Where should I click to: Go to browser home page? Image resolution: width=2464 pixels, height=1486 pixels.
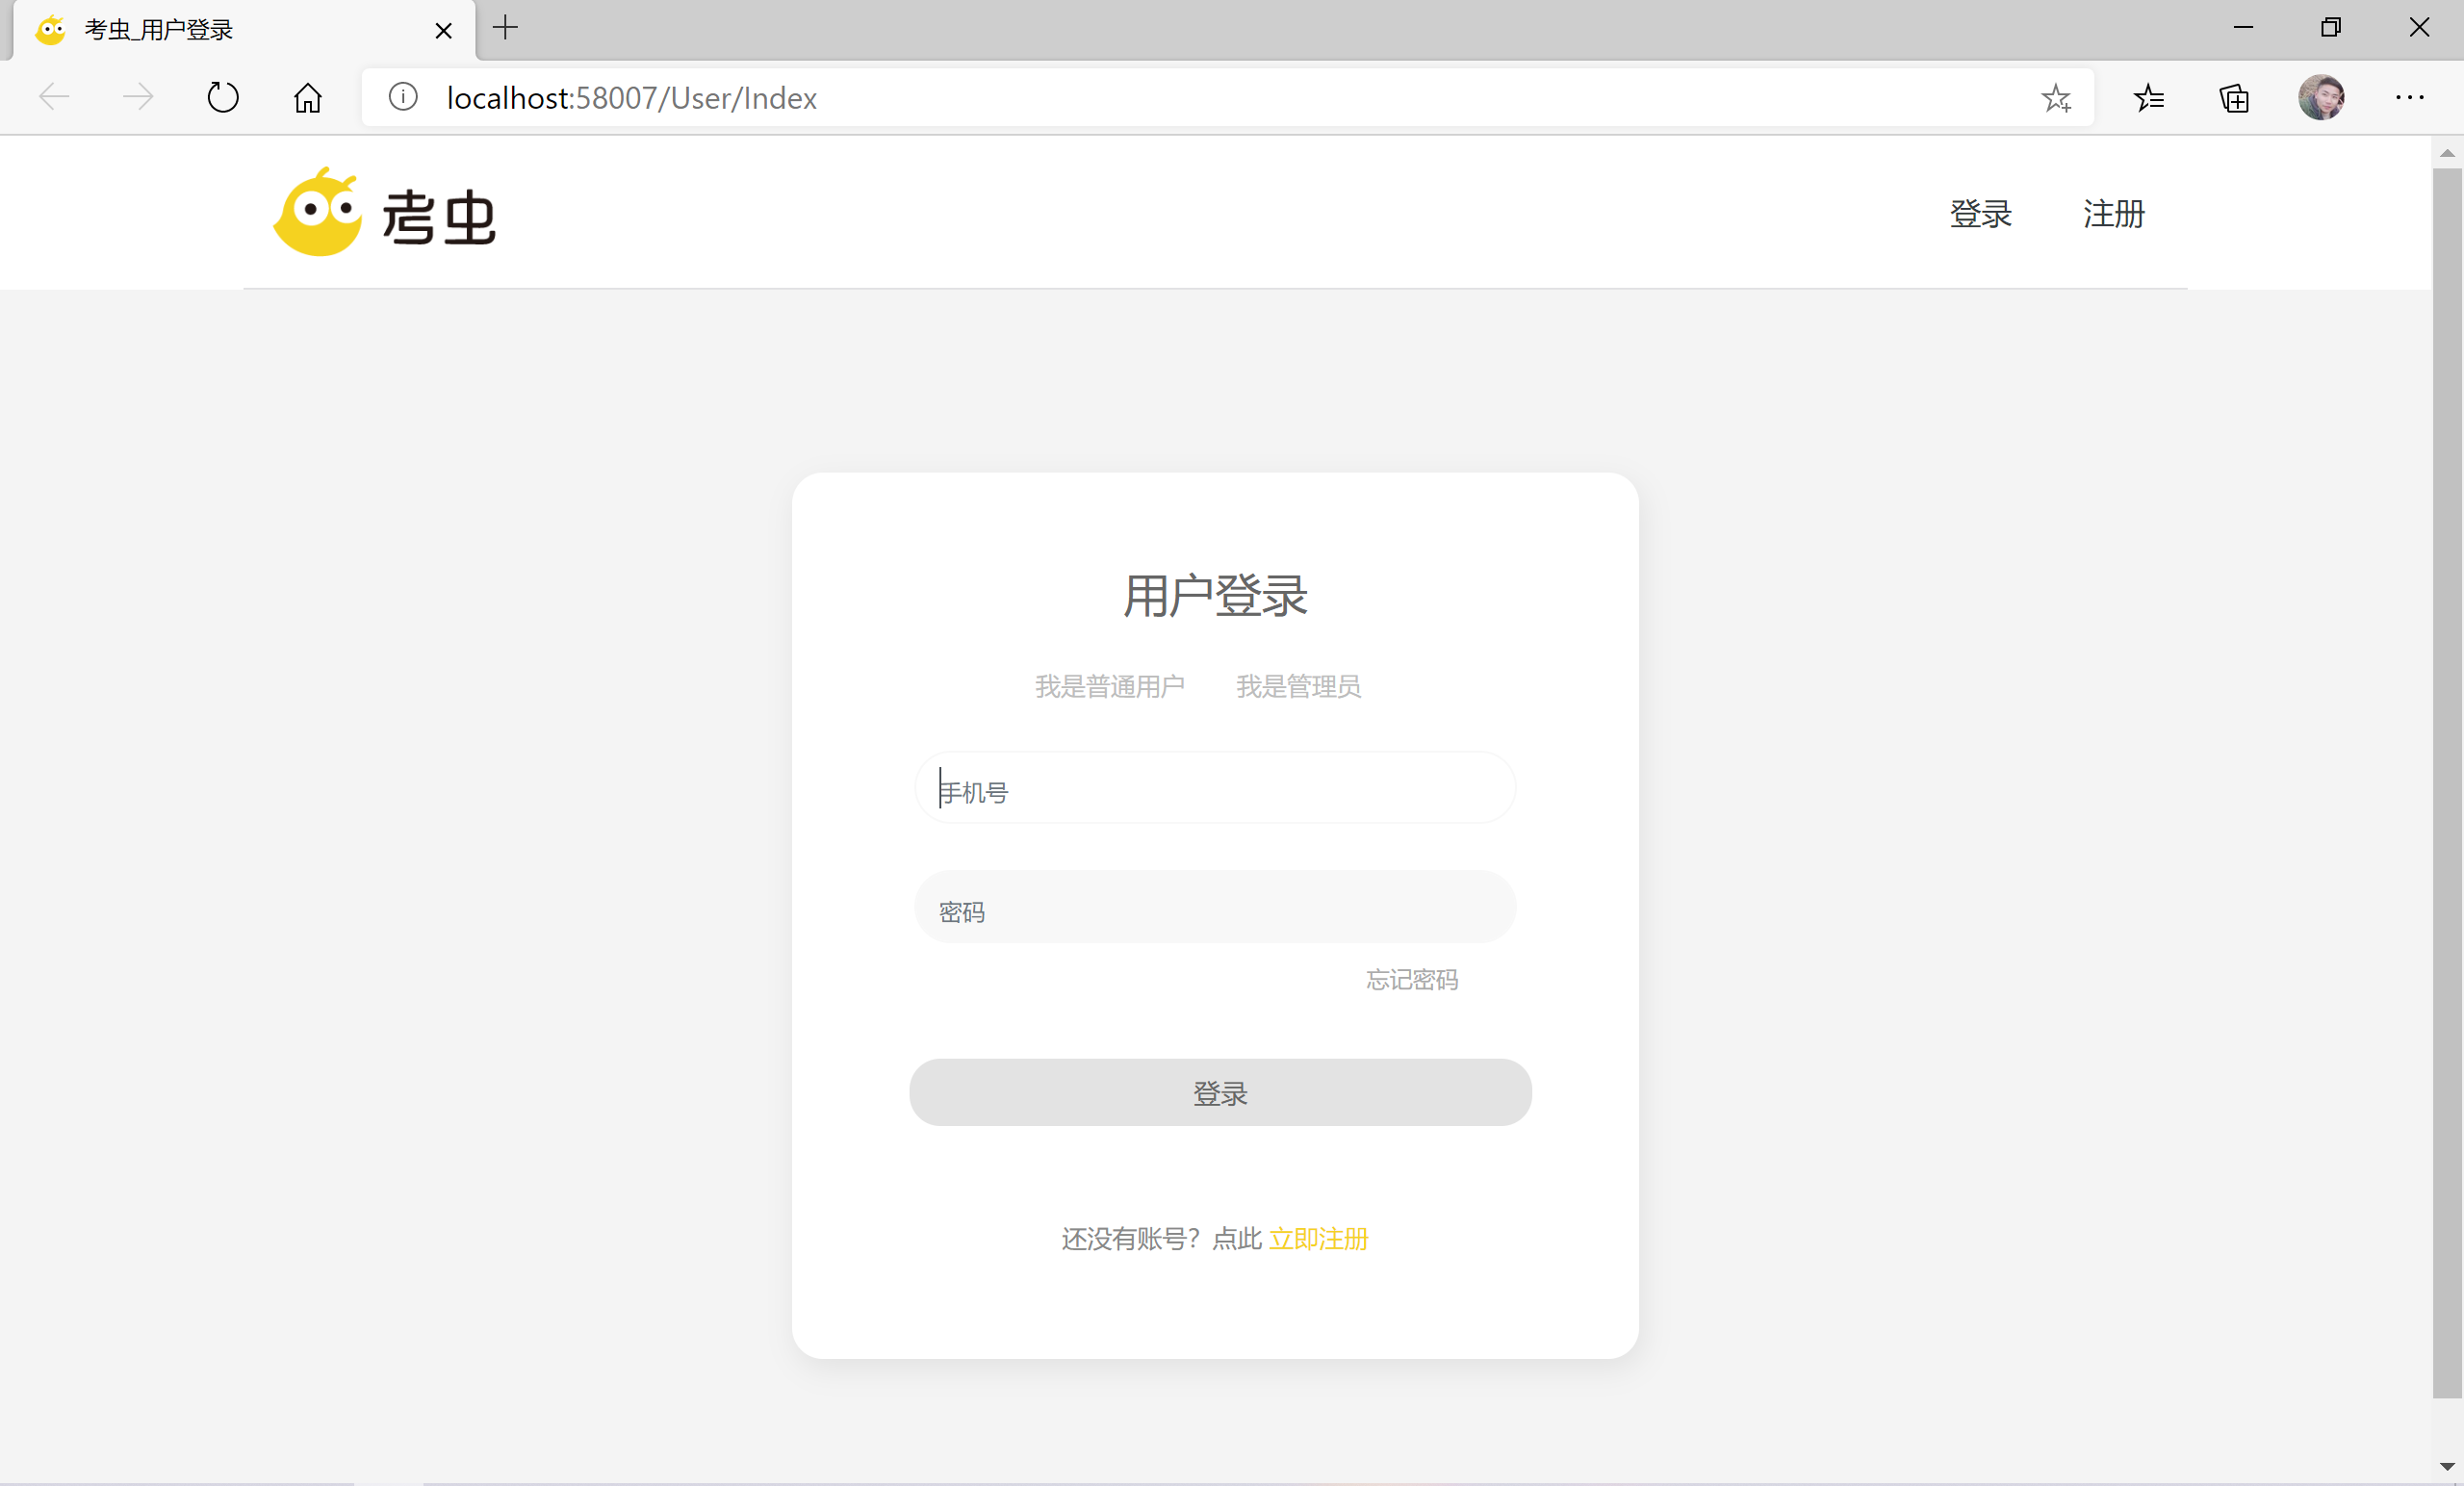[307, 98]
